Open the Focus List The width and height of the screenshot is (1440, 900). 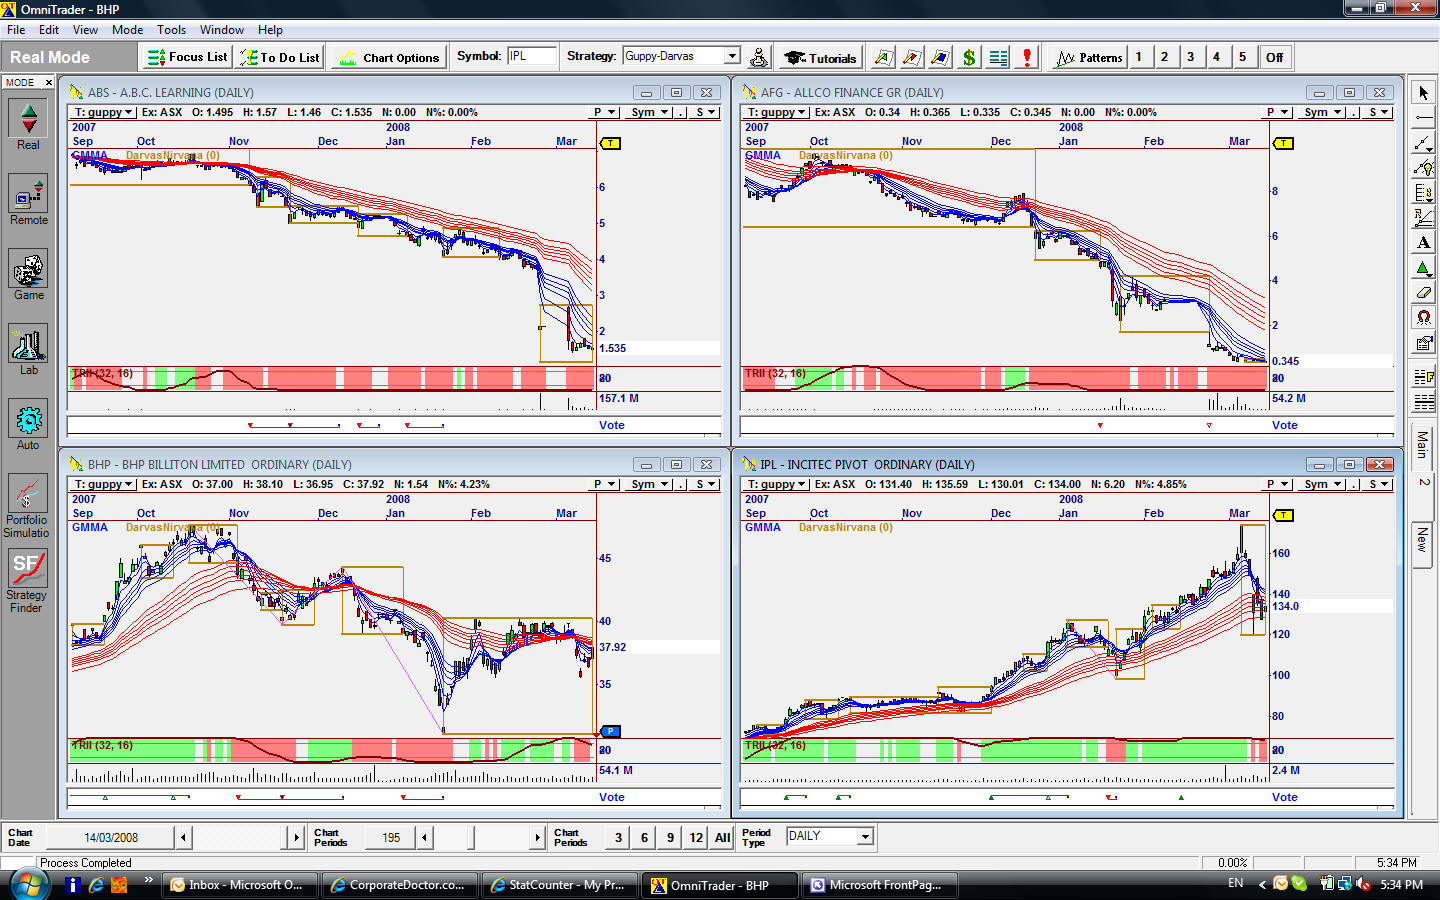(x=188, y=57)
